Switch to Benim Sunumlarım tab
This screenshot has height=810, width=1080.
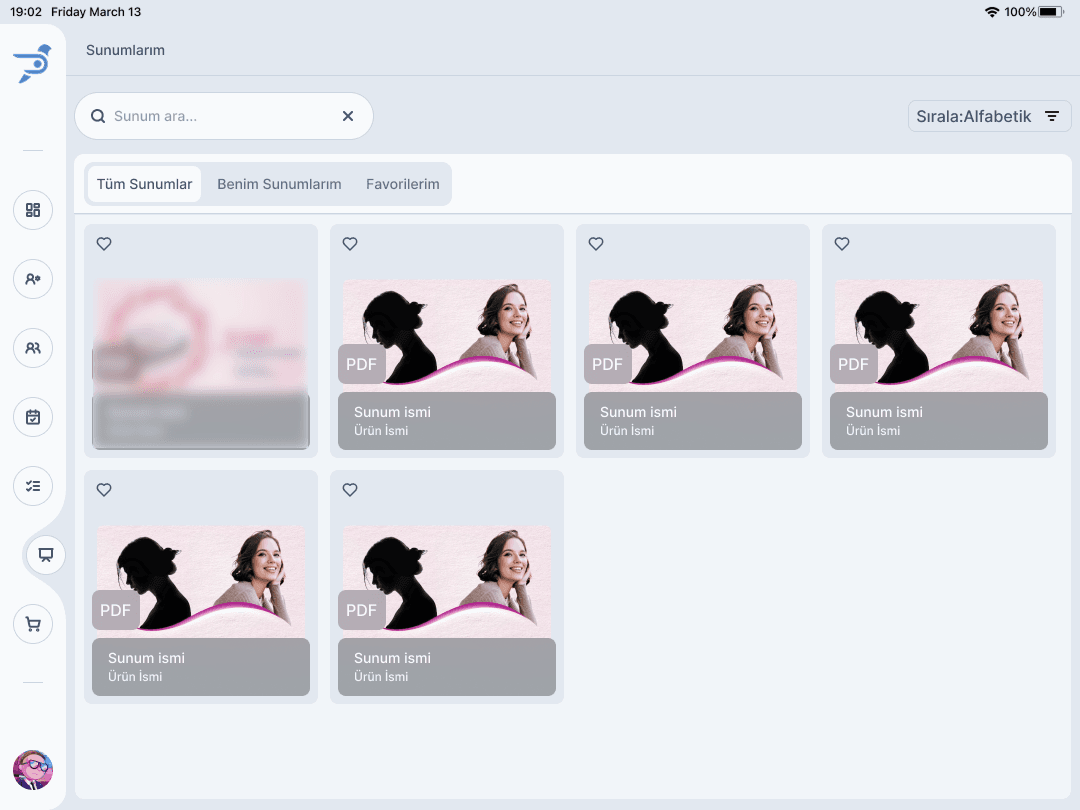279,184
